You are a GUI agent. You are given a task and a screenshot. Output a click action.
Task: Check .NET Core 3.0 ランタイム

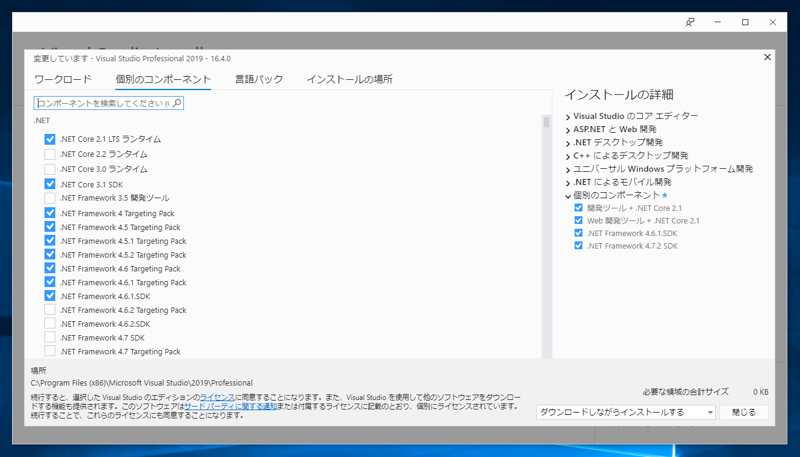coord(49,169)
